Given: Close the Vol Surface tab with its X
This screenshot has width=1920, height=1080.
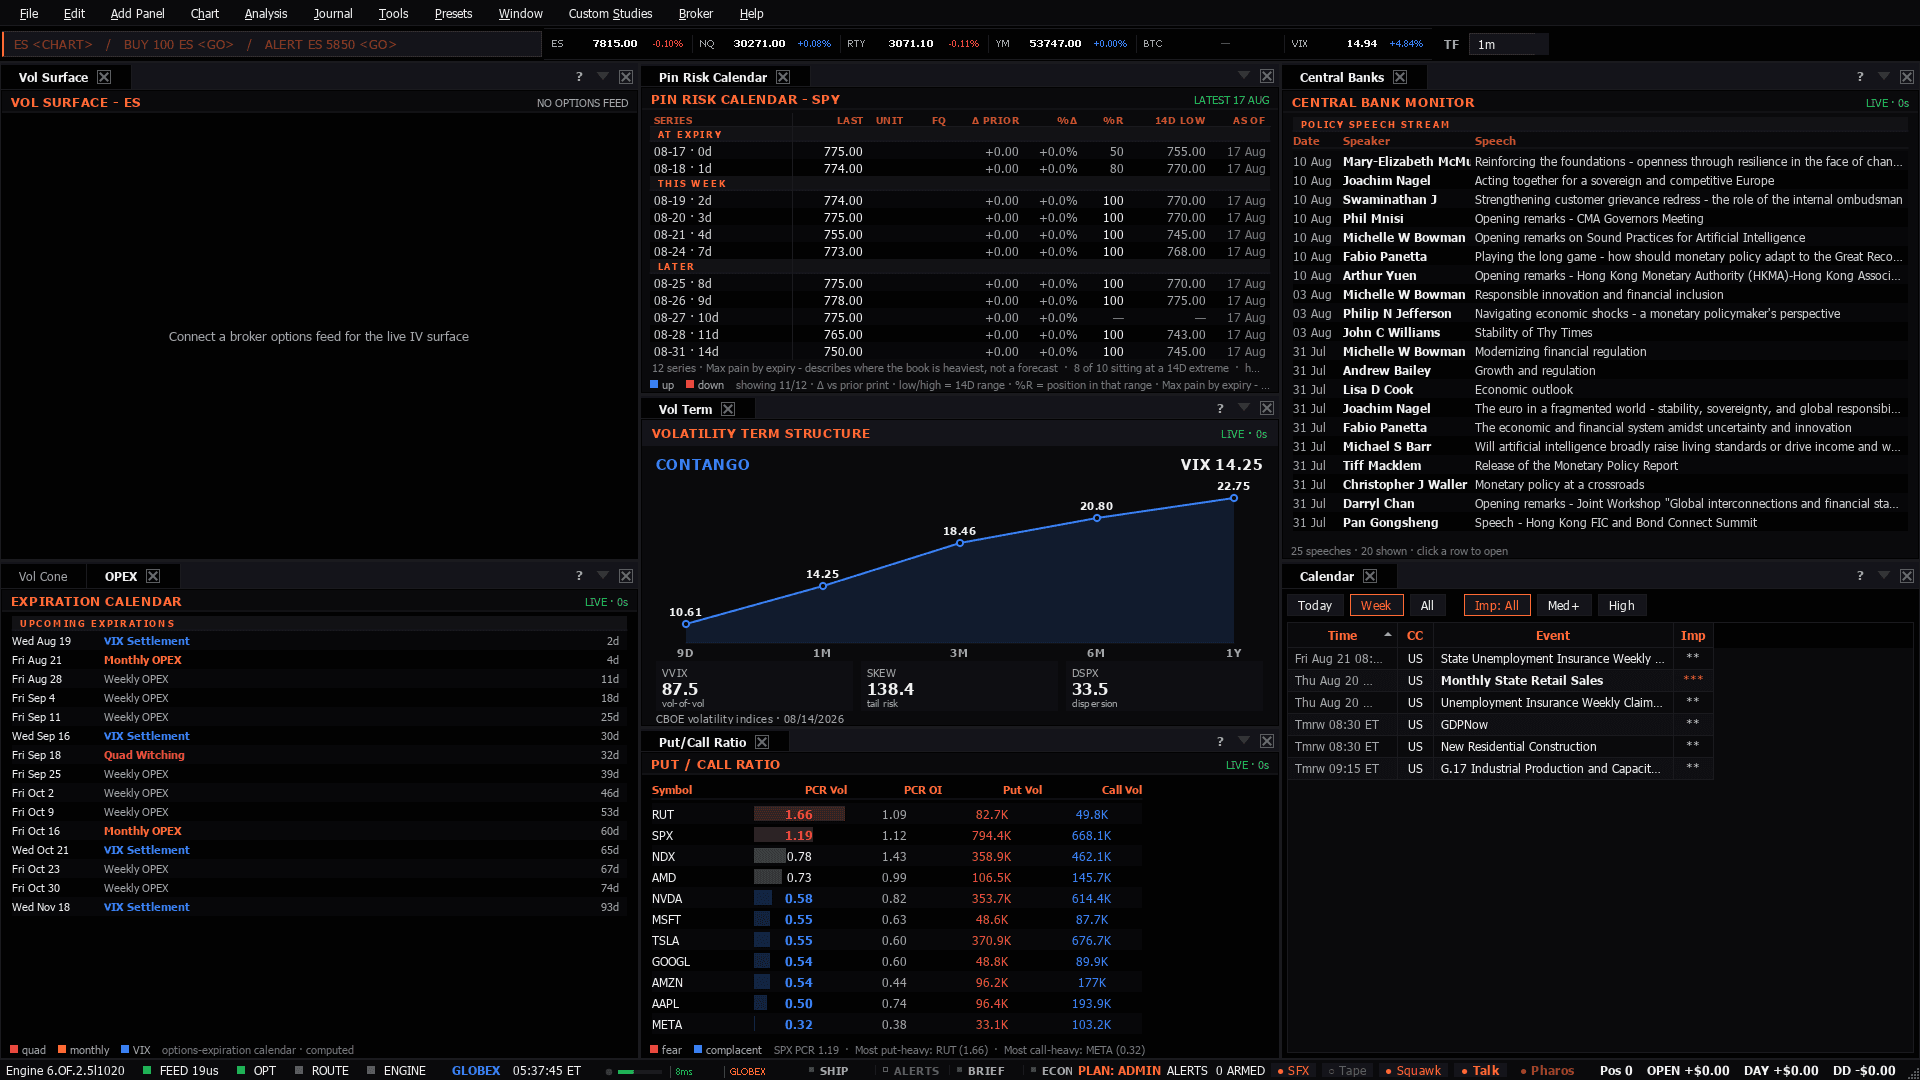Looking at the screenshot, I should [104, 77].
